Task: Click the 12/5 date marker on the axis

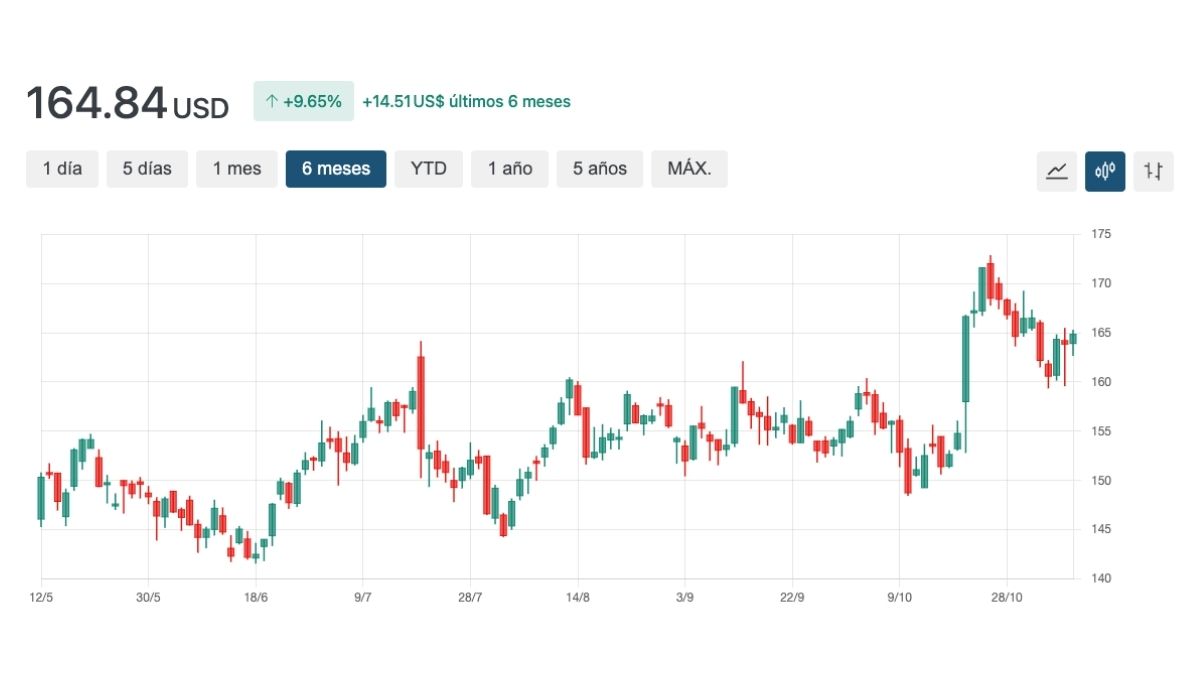Action: click(41, 597)
